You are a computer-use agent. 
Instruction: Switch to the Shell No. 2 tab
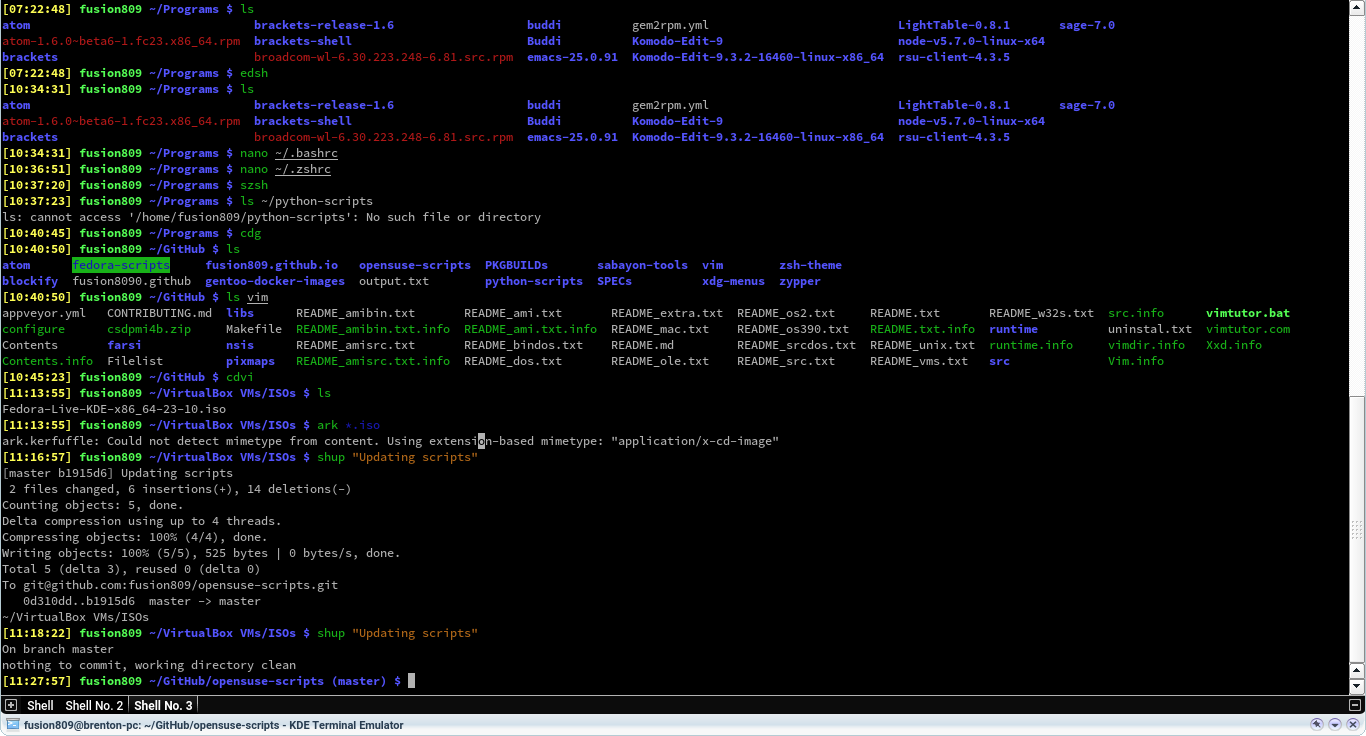(94, 705)
